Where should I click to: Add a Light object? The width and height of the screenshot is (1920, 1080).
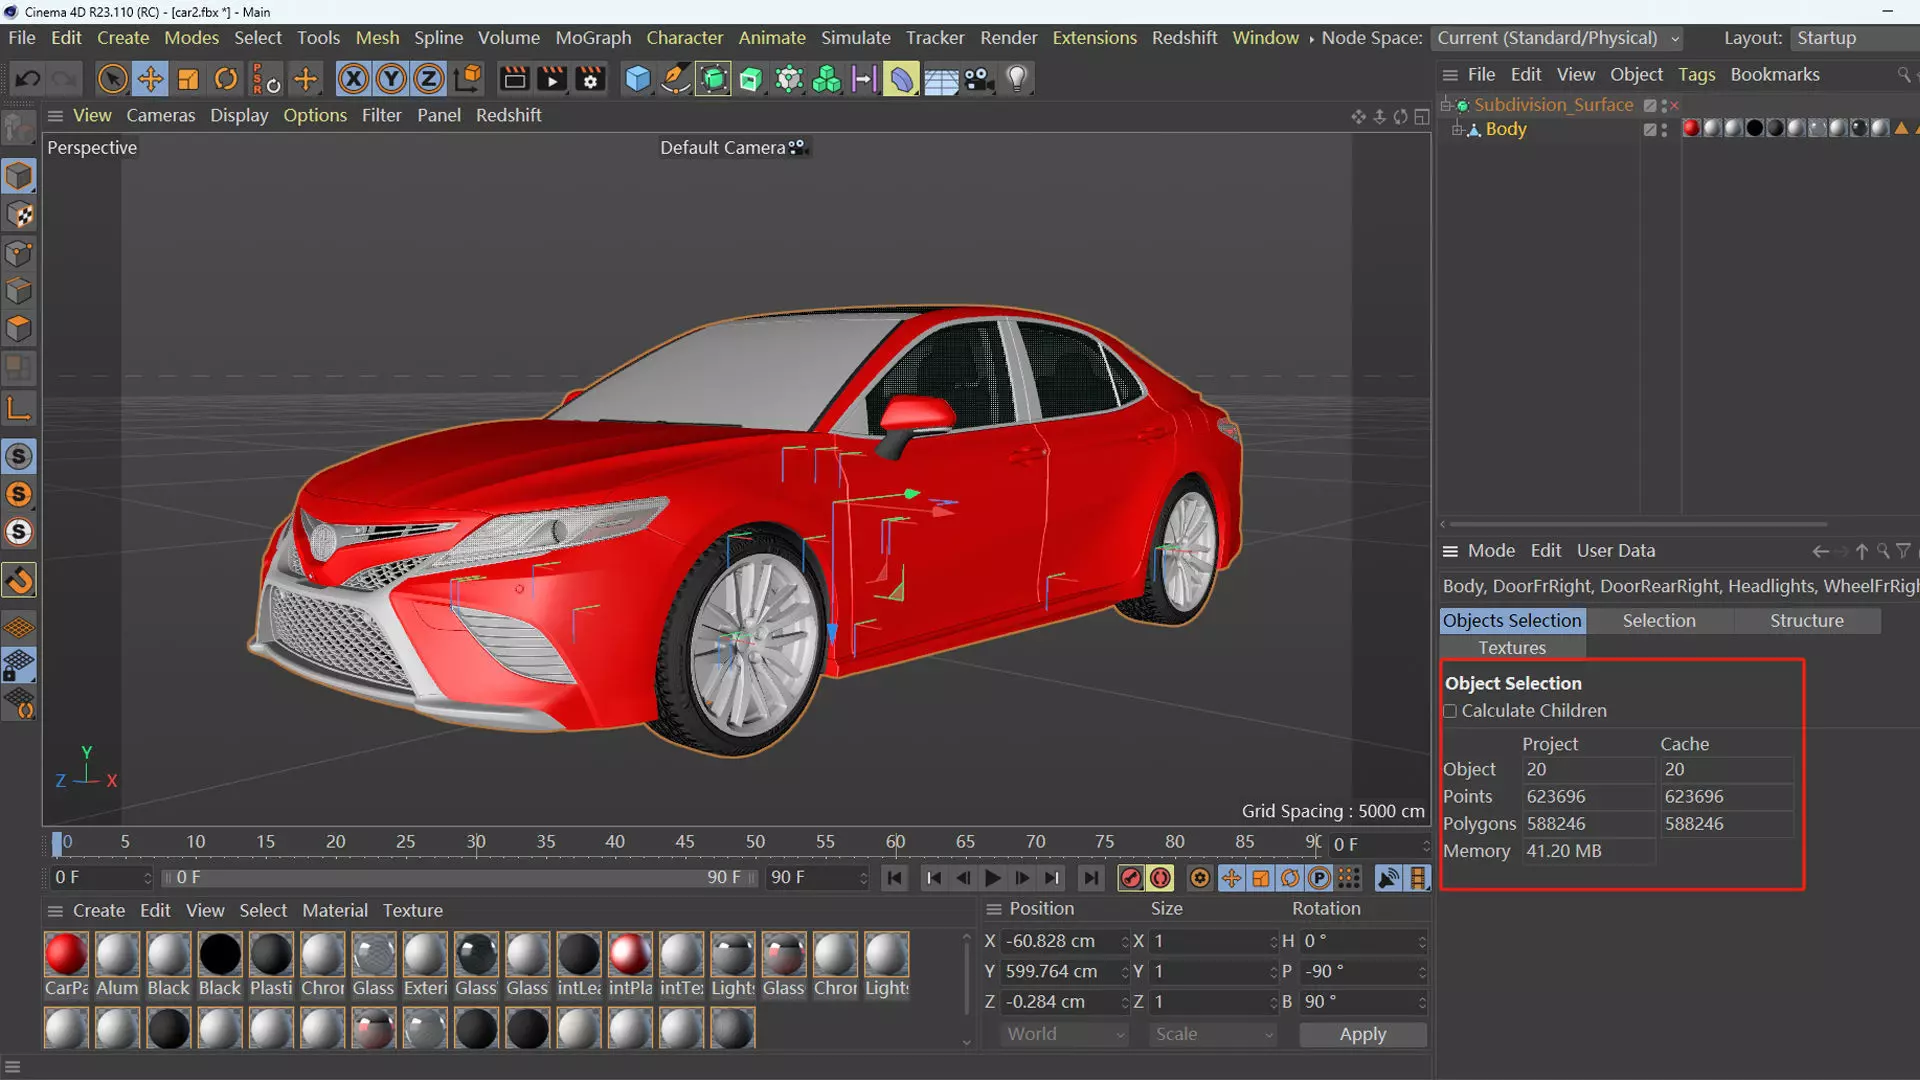coord(1017,78)
